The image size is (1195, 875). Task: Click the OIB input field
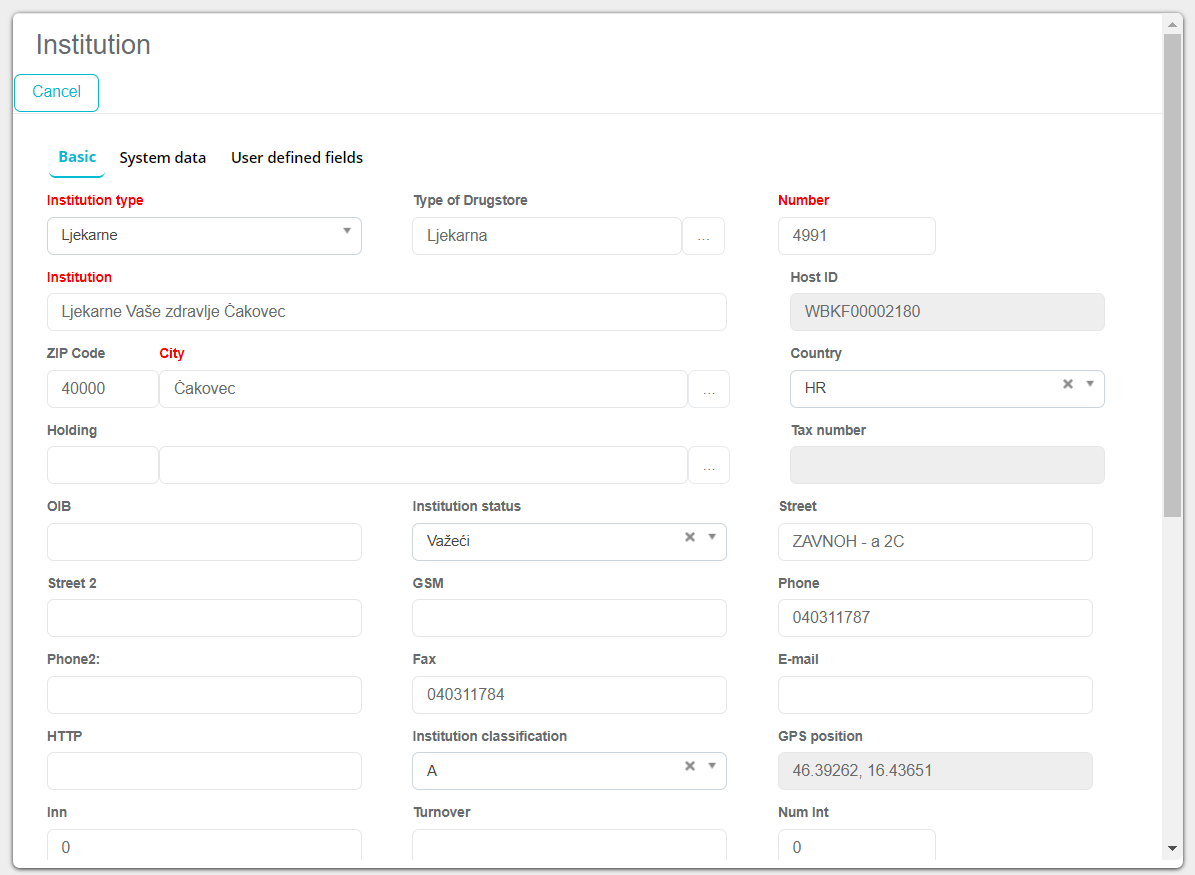click(204, 542)
